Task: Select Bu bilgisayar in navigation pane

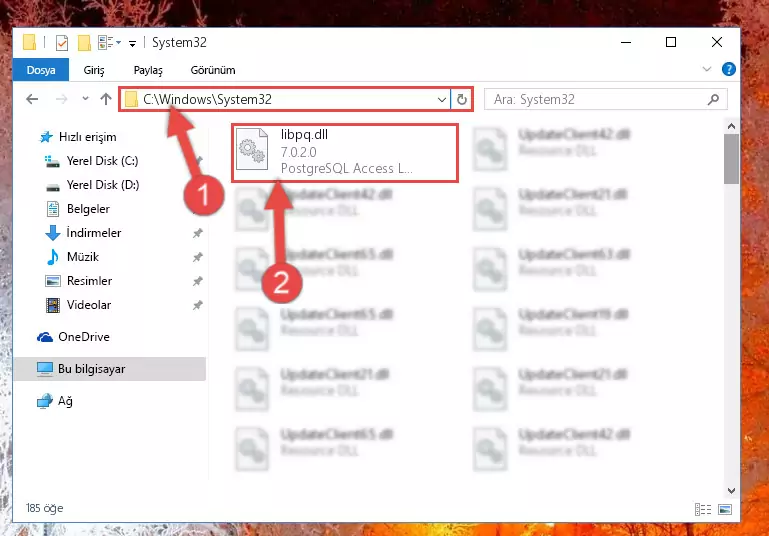Action: pos(109,369)
